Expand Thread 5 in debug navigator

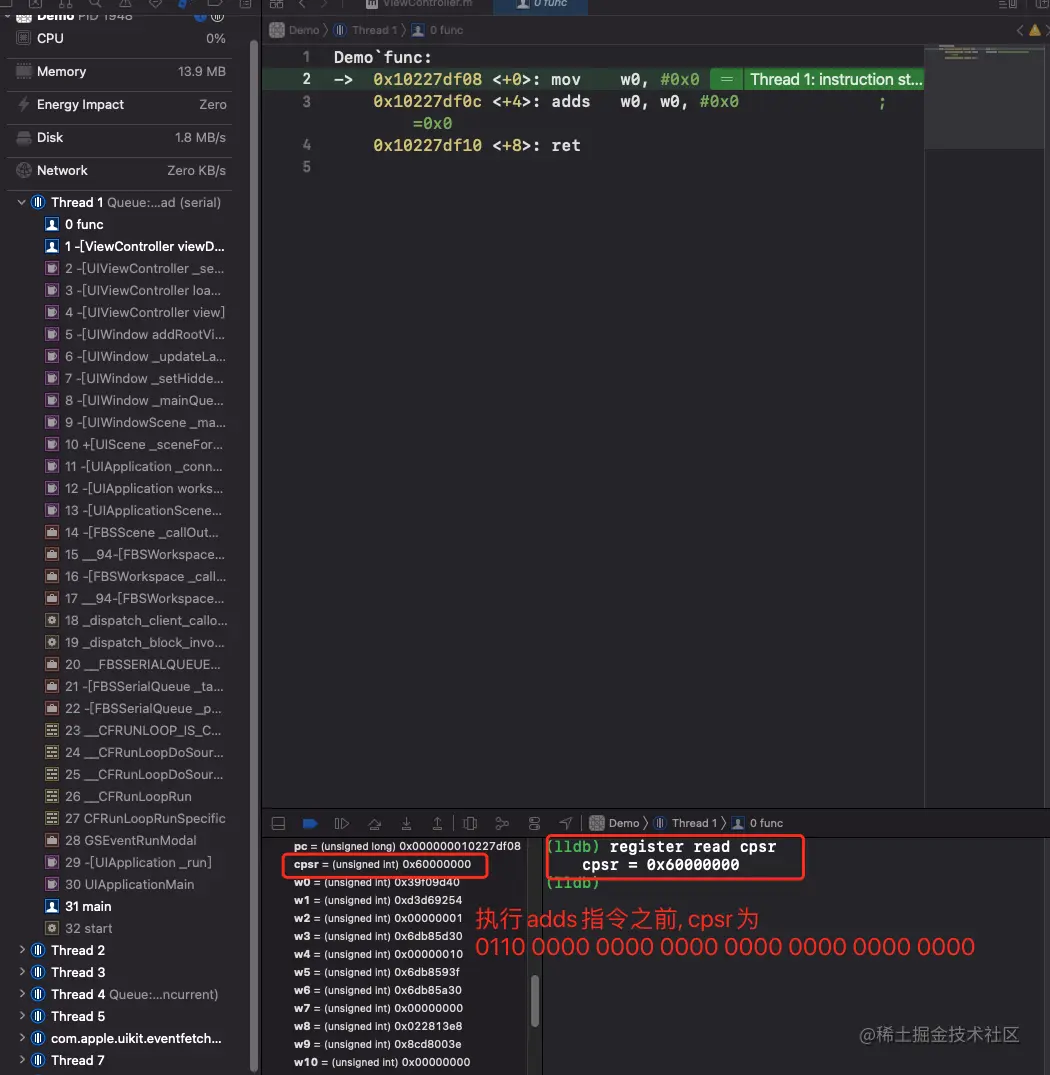[21, 1016]
